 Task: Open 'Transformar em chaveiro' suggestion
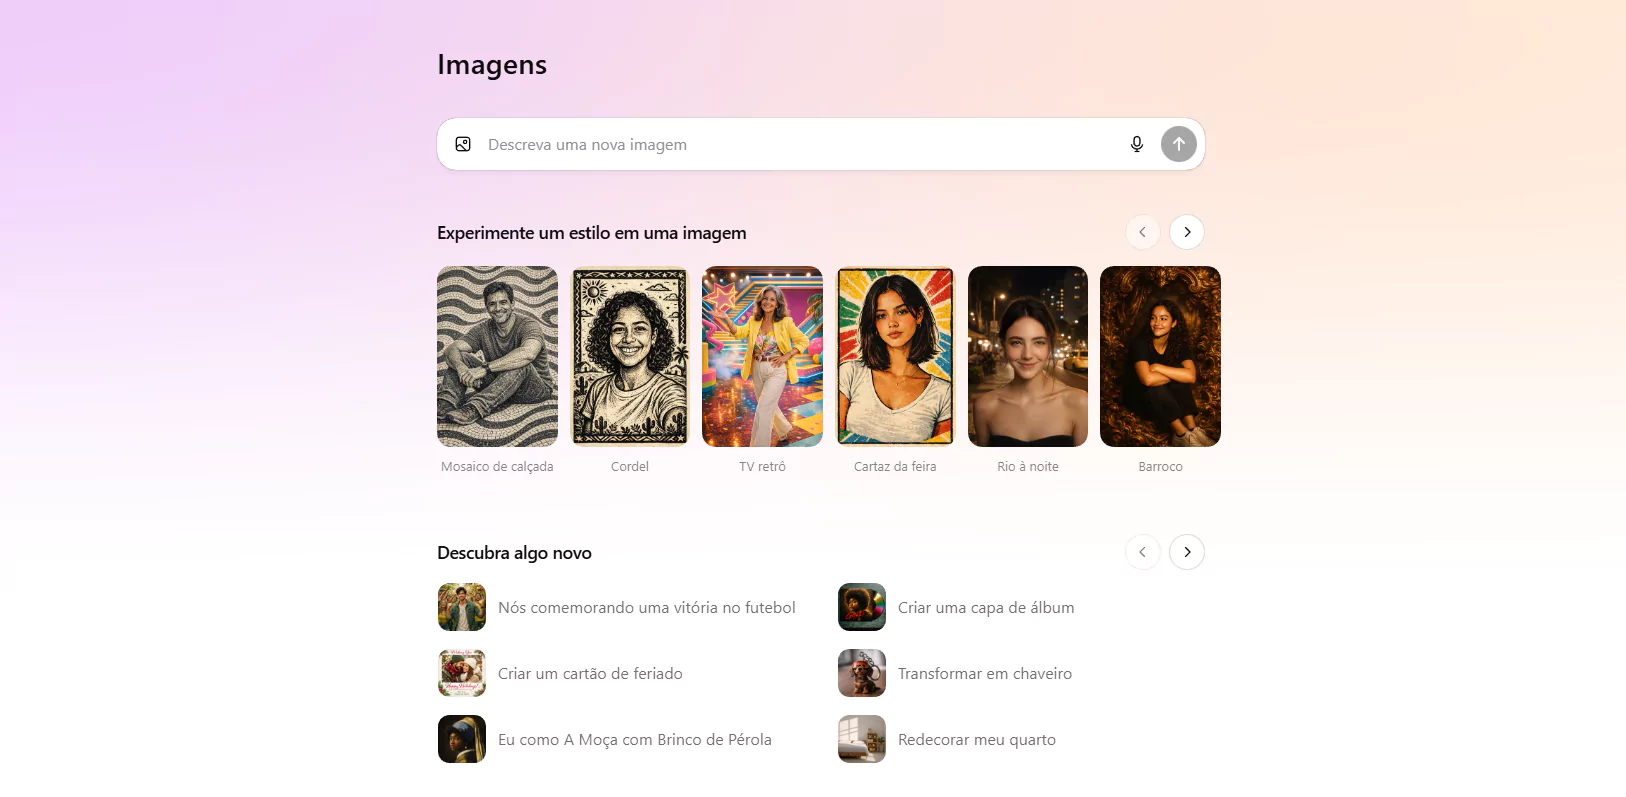(956, 673)
